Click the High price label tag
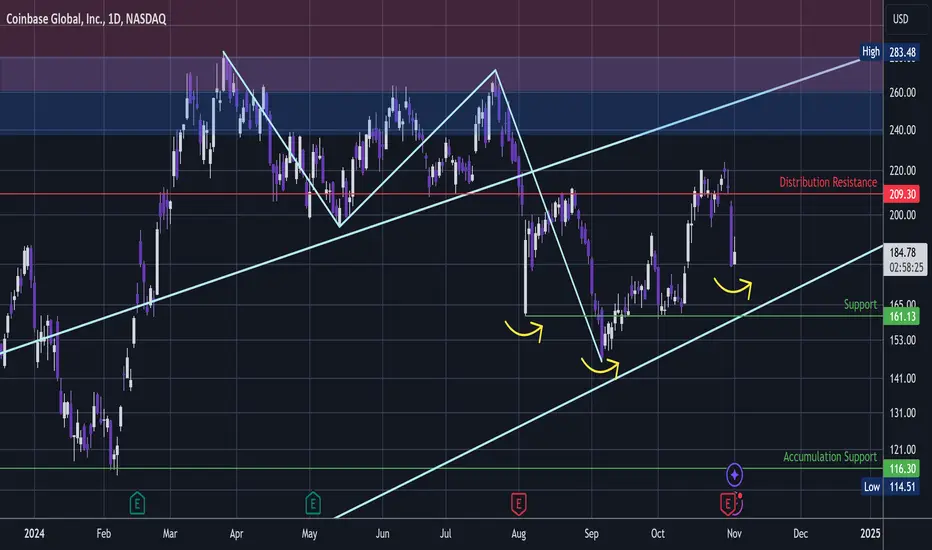Screen dimensions: 932x550 pyautogui.click(x=871, y=52)
